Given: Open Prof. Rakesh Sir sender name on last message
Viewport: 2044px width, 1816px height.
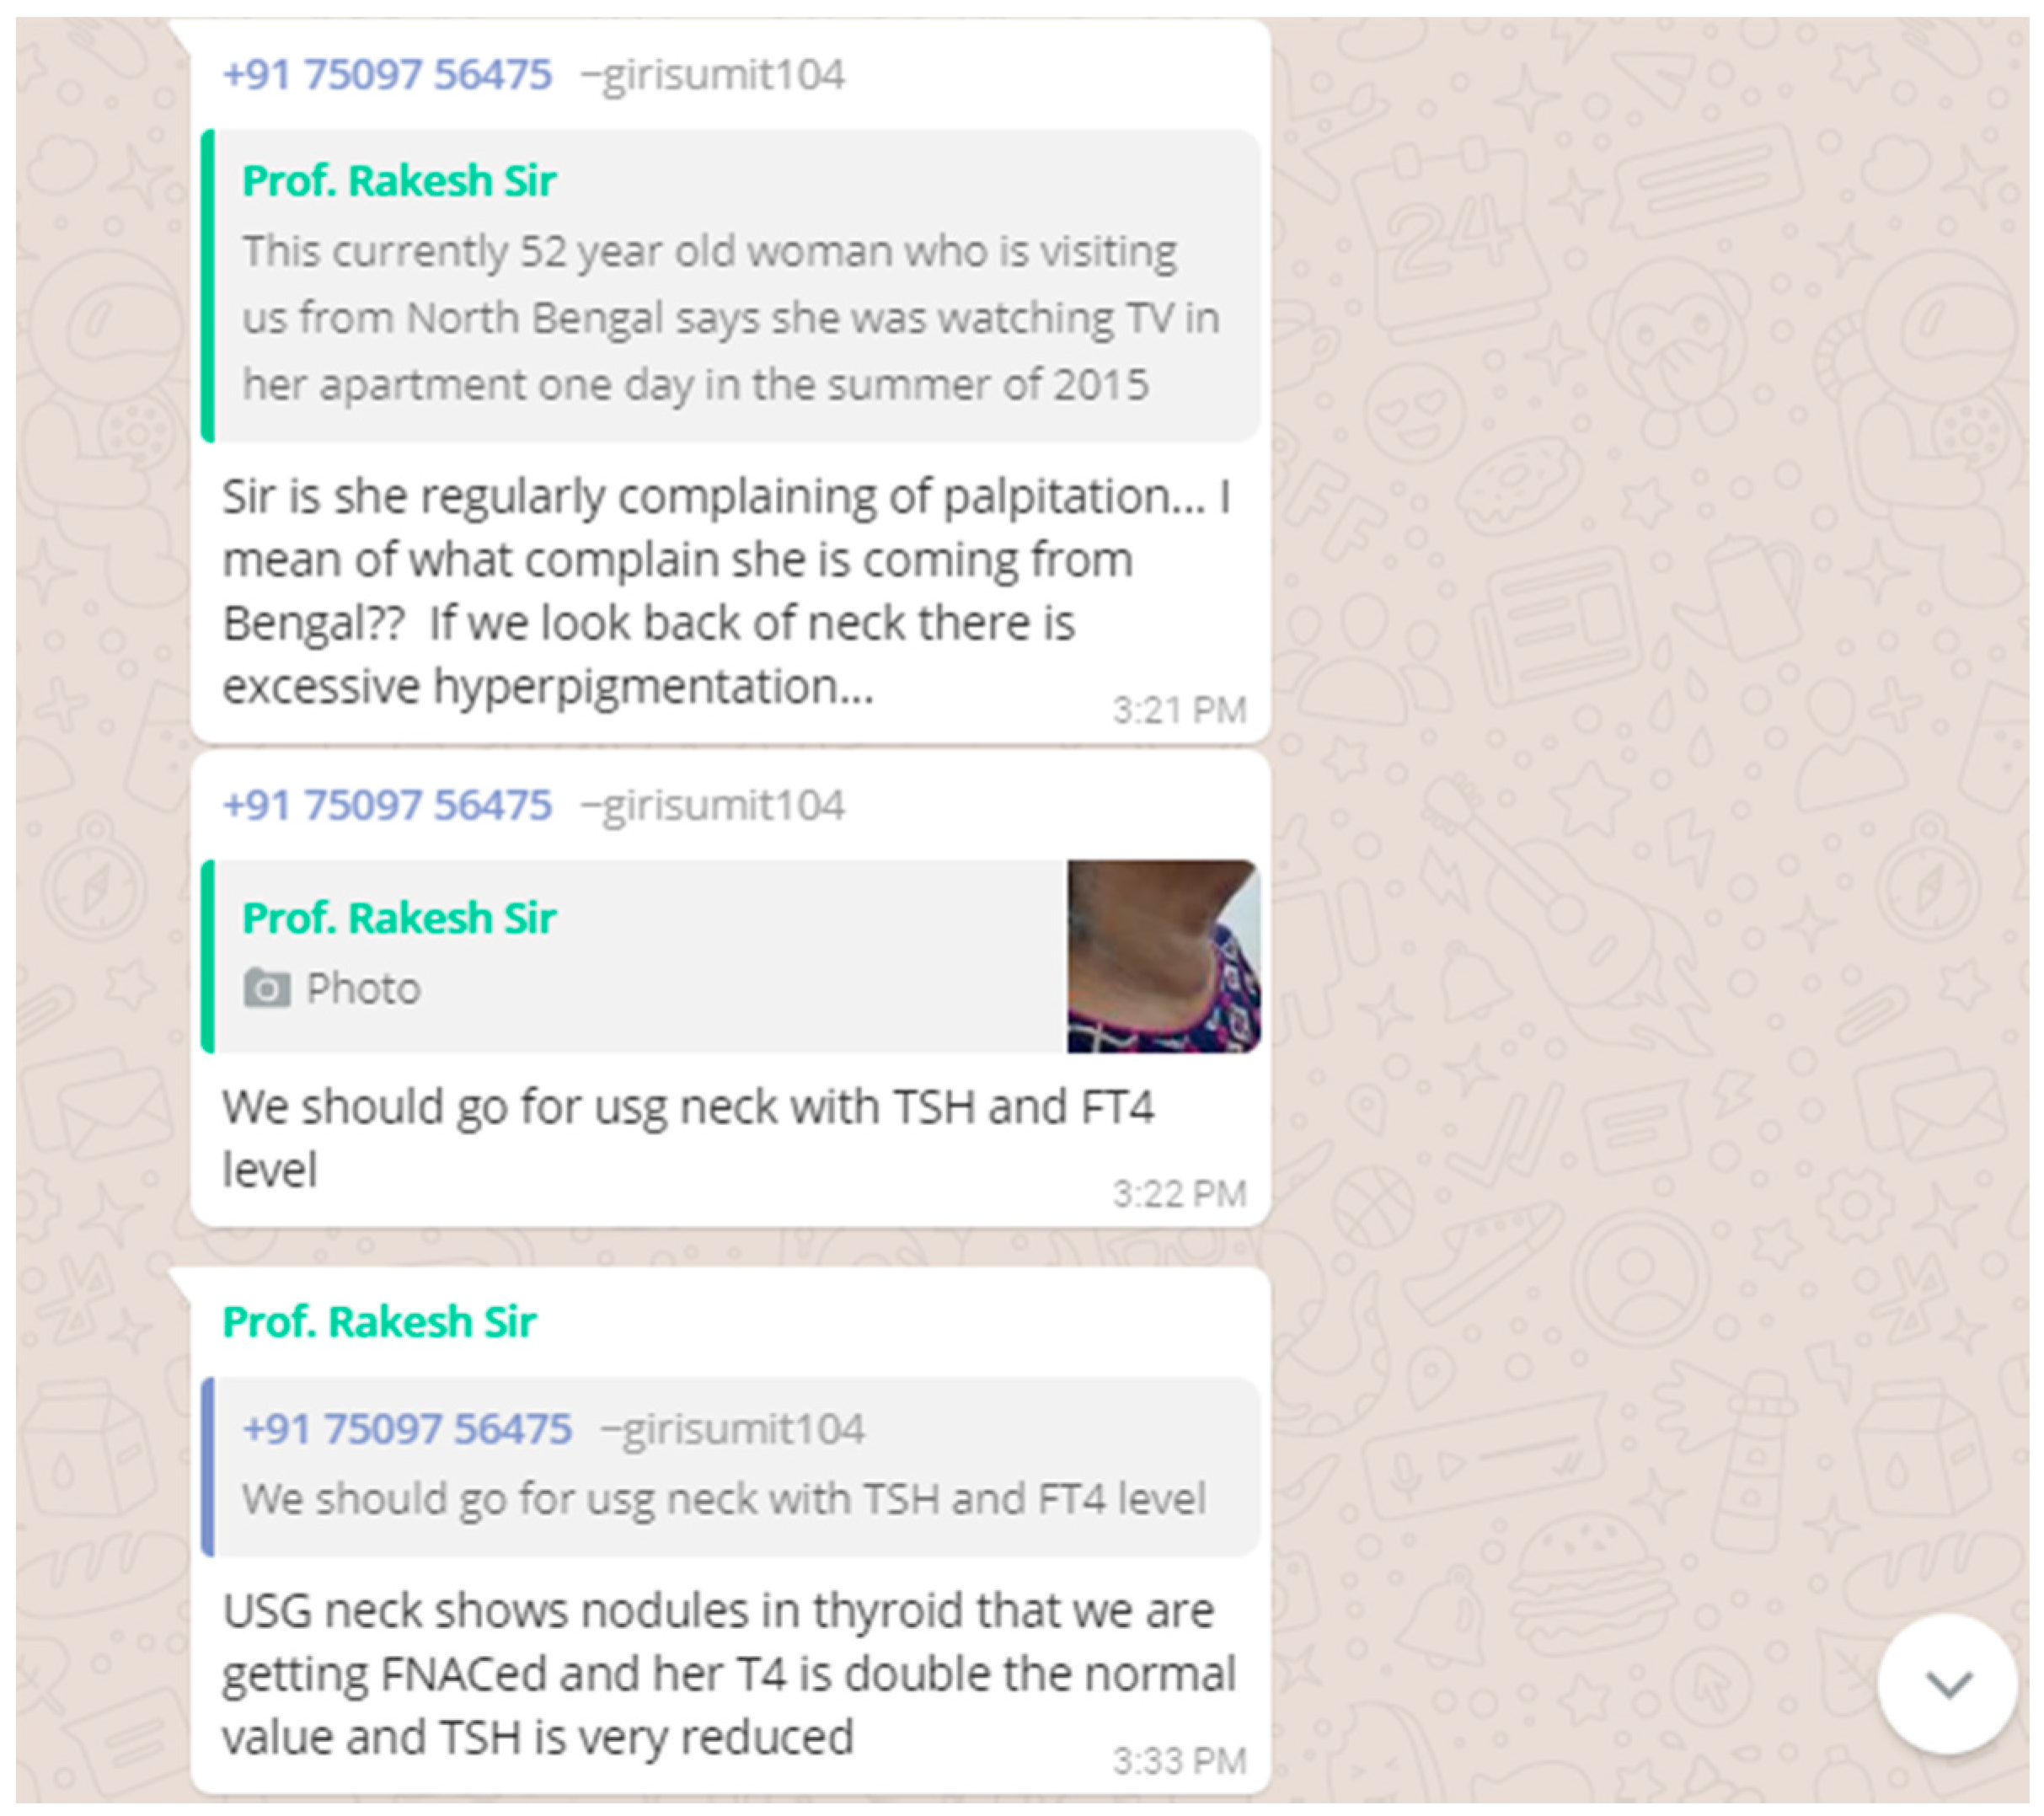Looking at the screenshot, I should pyautogui.click(x=379, y=1322).
